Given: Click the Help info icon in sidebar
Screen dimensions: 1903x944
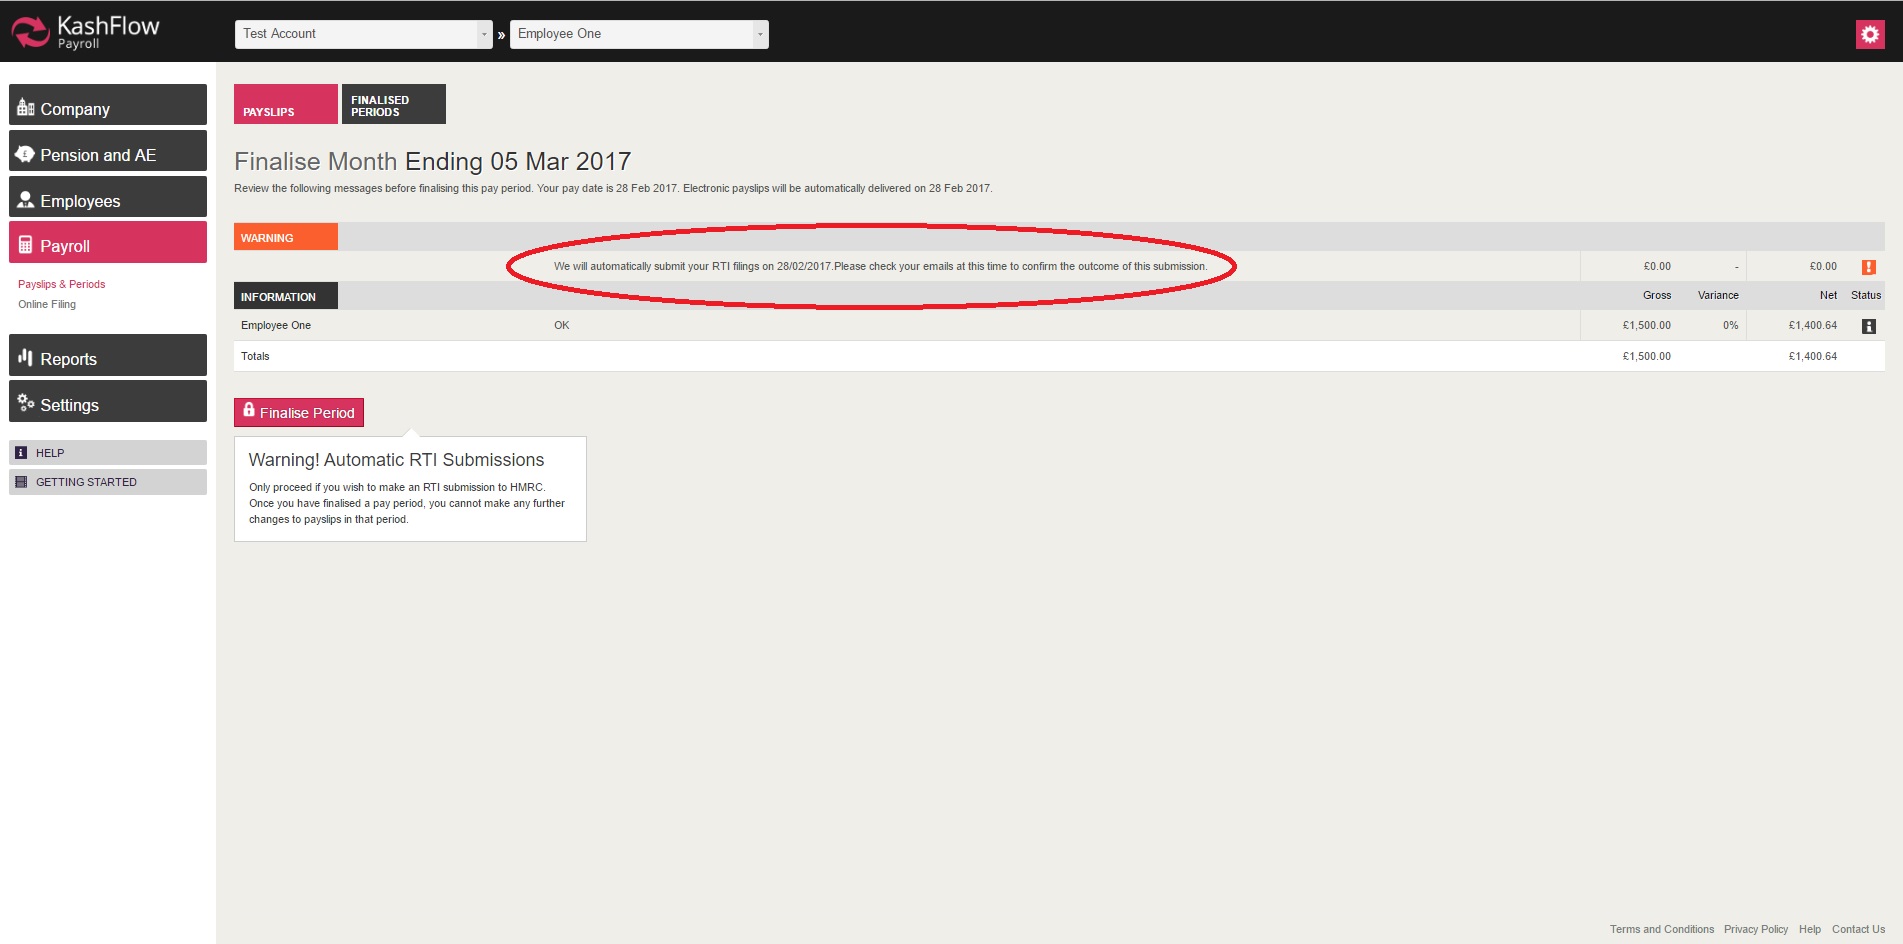Looking at the screenshot, I should point(21,453).
